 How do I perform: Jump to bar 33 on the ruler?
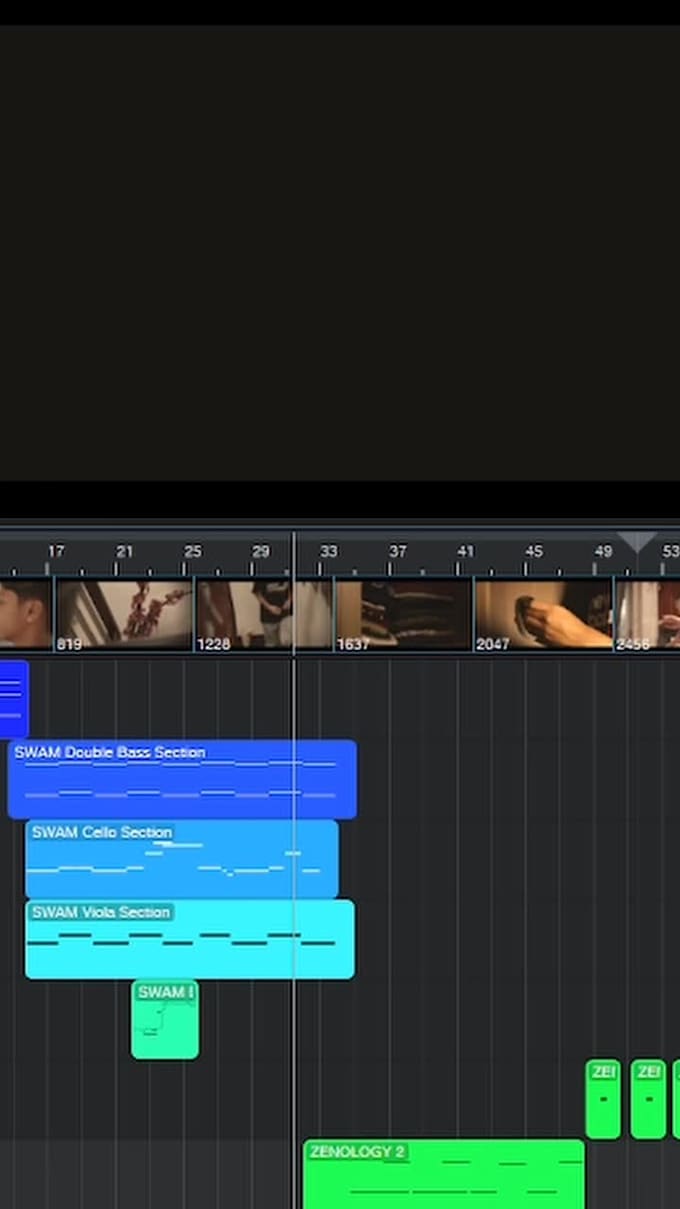coord(329,551)
